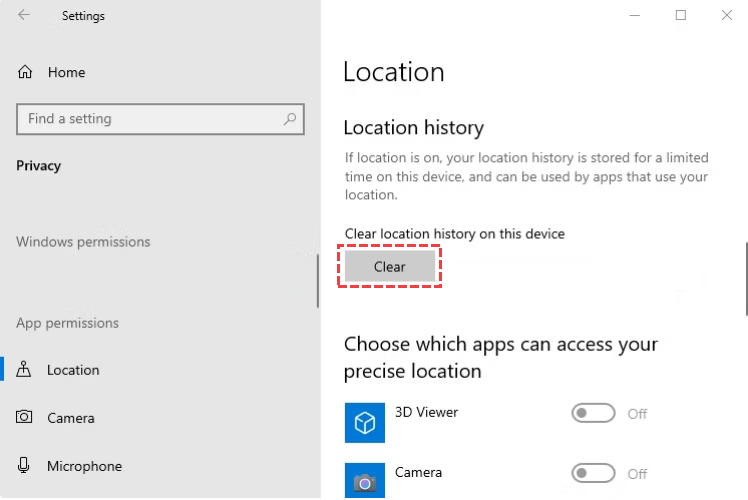
Task: Click the sidebar scrollbar thumb
Action: [x=318, y=282]
